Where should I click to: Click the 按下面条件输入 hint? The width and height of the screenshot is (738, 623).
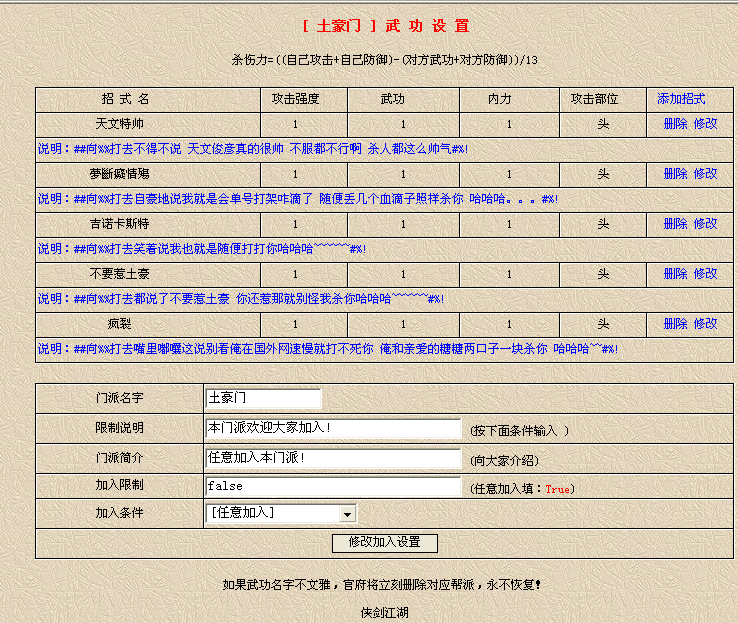[519, 431]
